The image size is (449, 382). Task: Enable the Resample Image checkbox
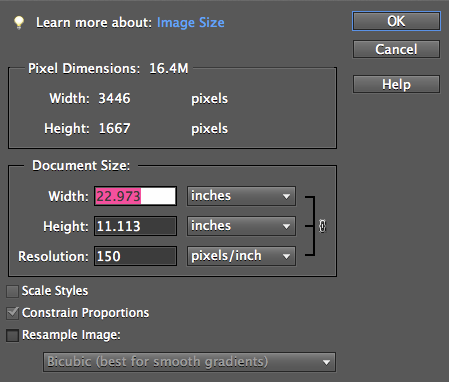[x=12, y=335]
